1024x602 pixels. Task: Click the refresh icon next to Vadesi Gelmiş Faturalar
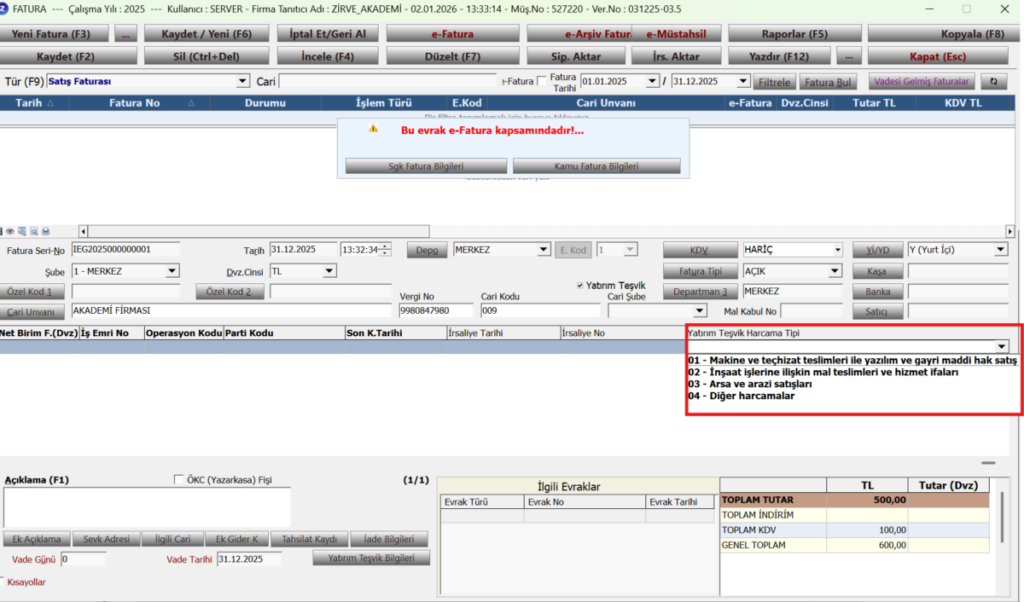993,82
